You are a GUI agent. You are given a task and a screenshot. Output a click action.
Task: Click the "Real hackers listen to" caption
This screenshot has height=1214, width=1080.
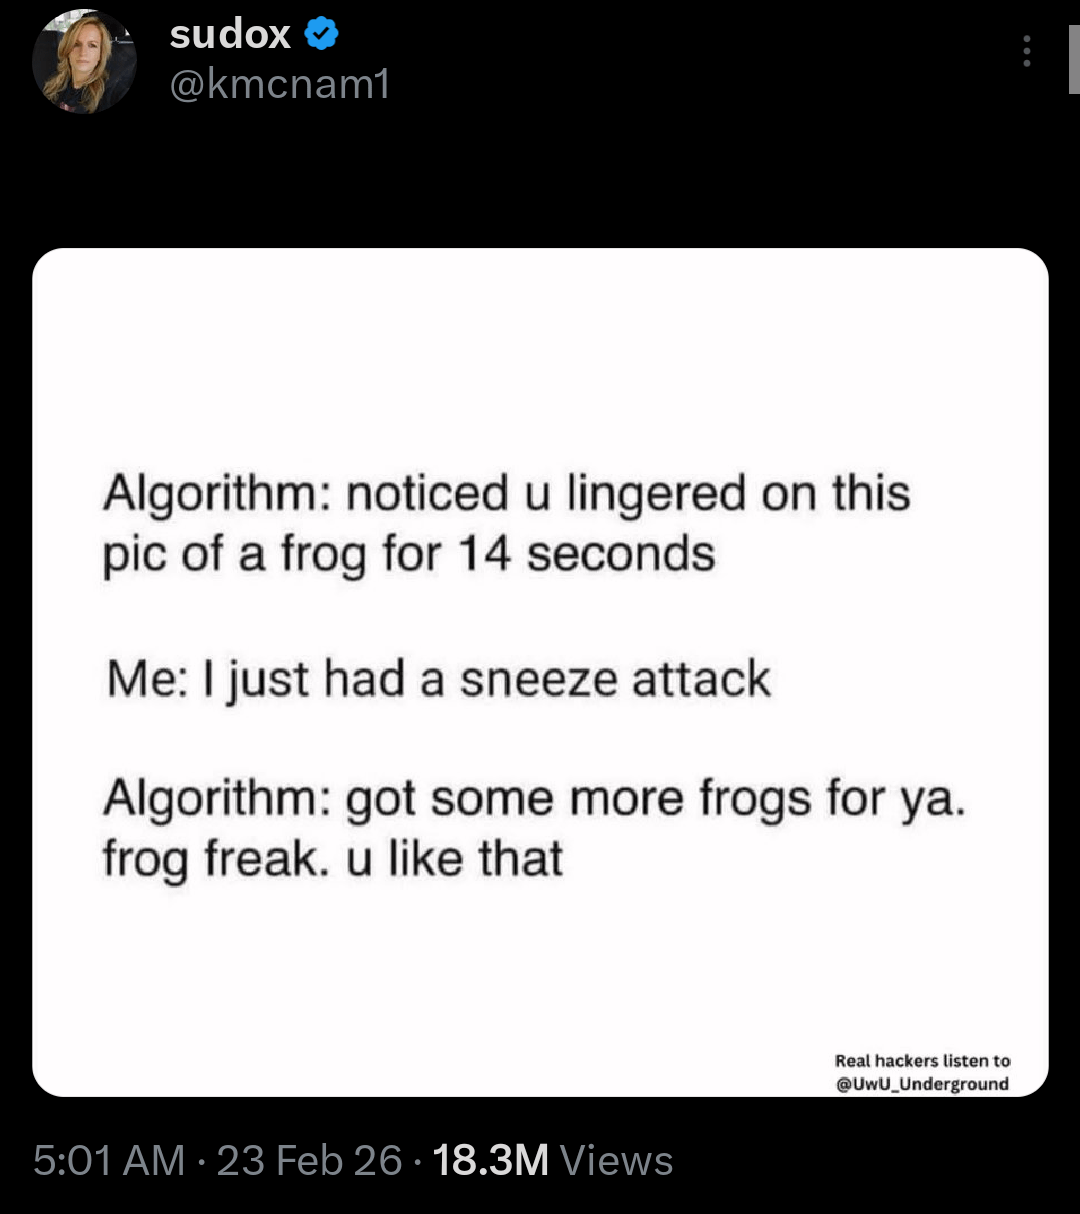pos(922,1060)
